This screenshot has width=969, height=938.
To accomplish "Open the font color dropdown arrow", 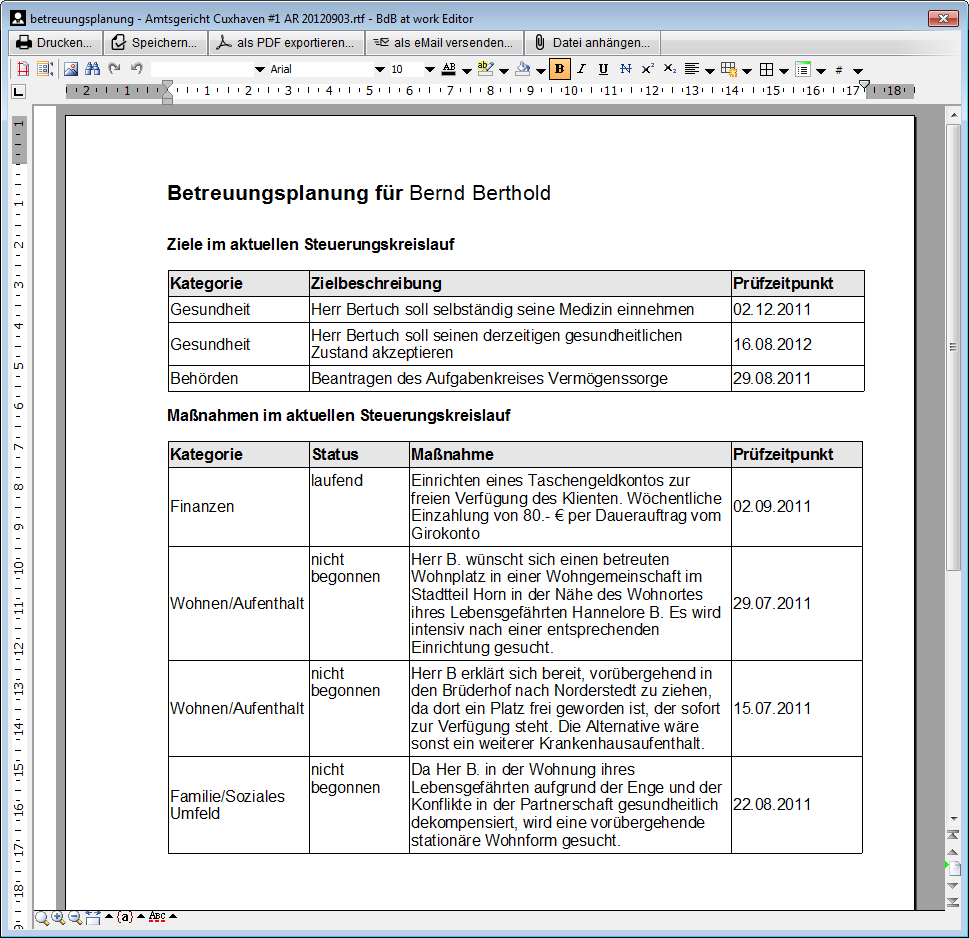I will click(x=467, y=70).
